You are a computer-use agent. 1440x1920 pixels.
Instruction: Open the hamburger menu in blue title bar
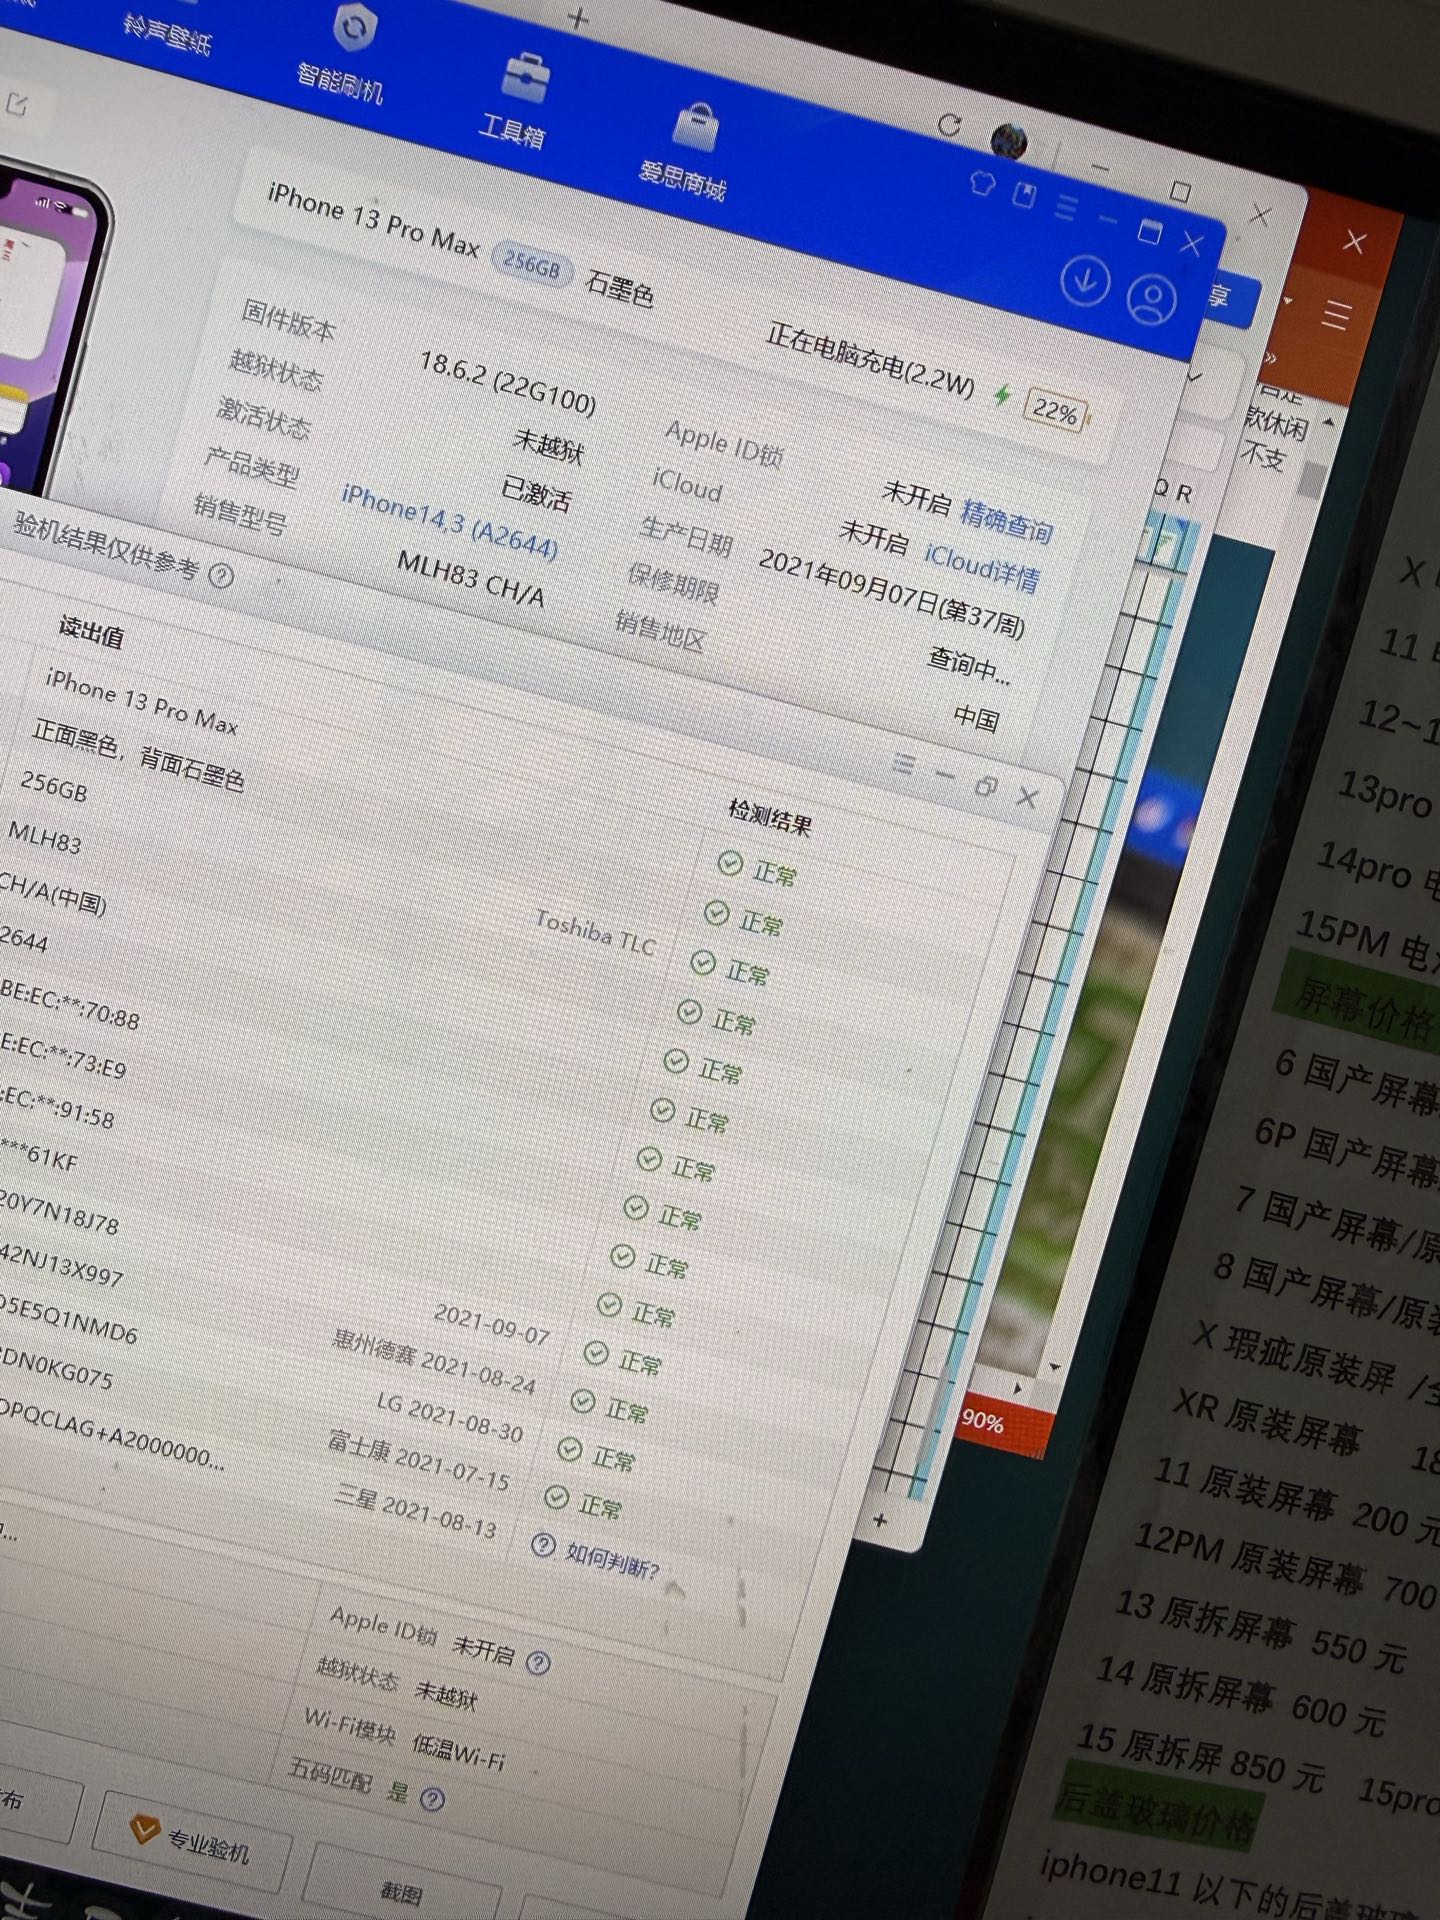pyautogui.click(x=1065, y=208)
